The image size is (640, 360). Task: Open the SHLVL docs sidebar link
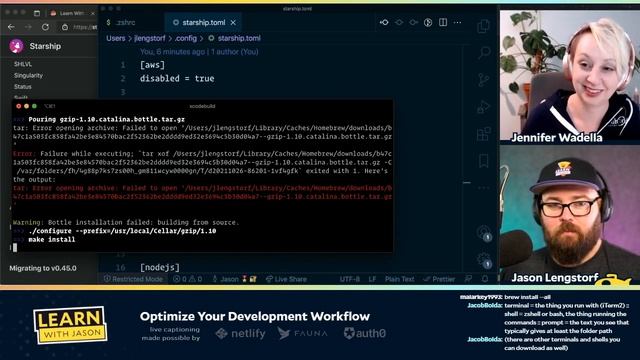tap(23, 64)
